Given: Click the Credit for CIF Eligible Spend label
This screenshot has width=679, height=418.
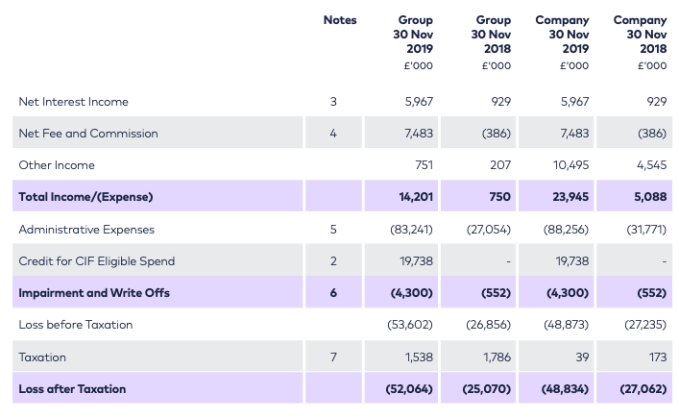Looking at the screenshot, I should 97,262.
